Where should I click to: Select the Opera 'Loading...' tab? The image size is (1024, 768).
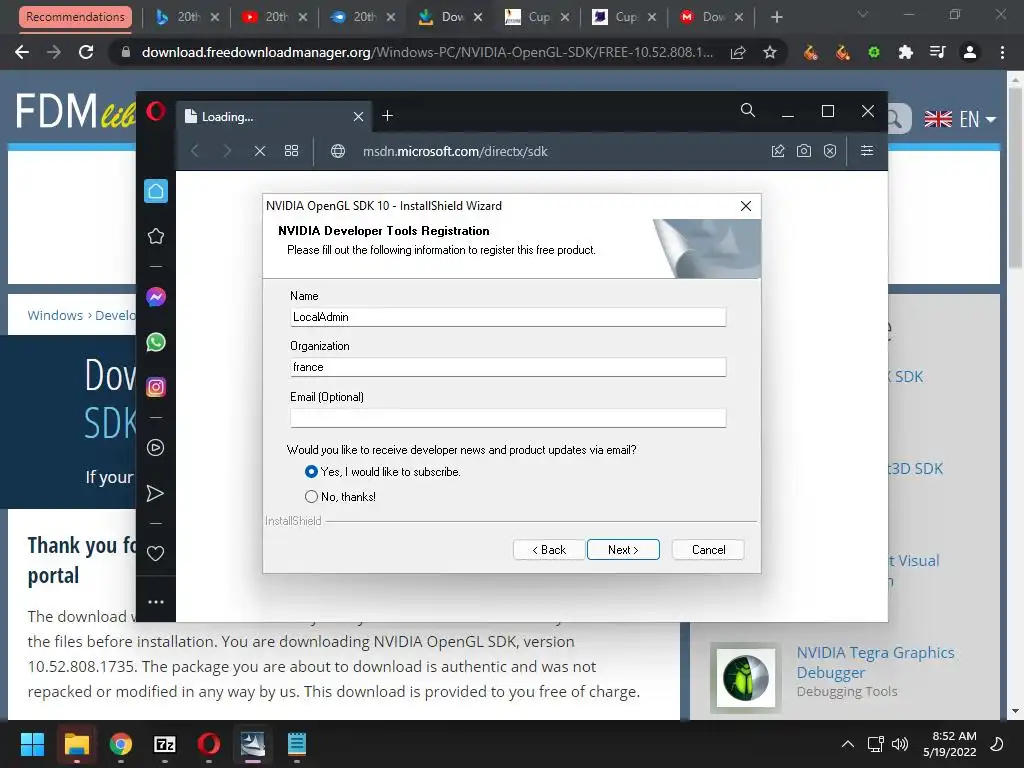(274, 116)
